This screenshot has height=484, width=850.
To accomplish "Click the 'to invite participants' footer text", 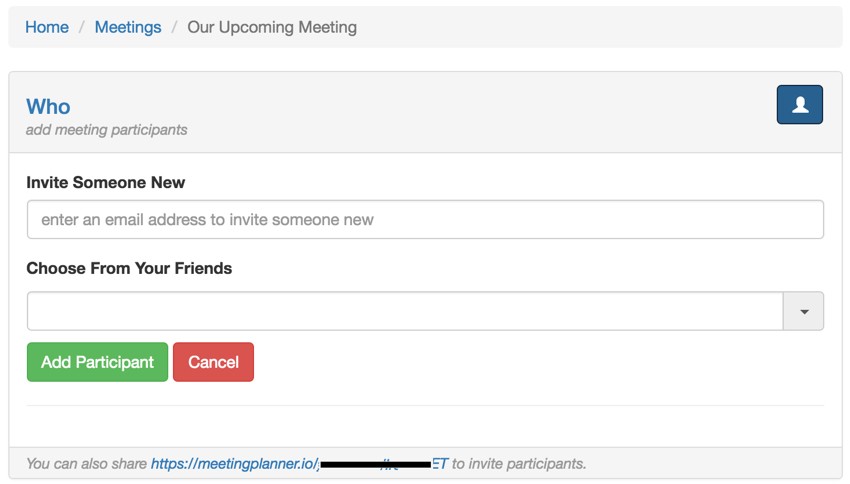I will pos(519,464).
